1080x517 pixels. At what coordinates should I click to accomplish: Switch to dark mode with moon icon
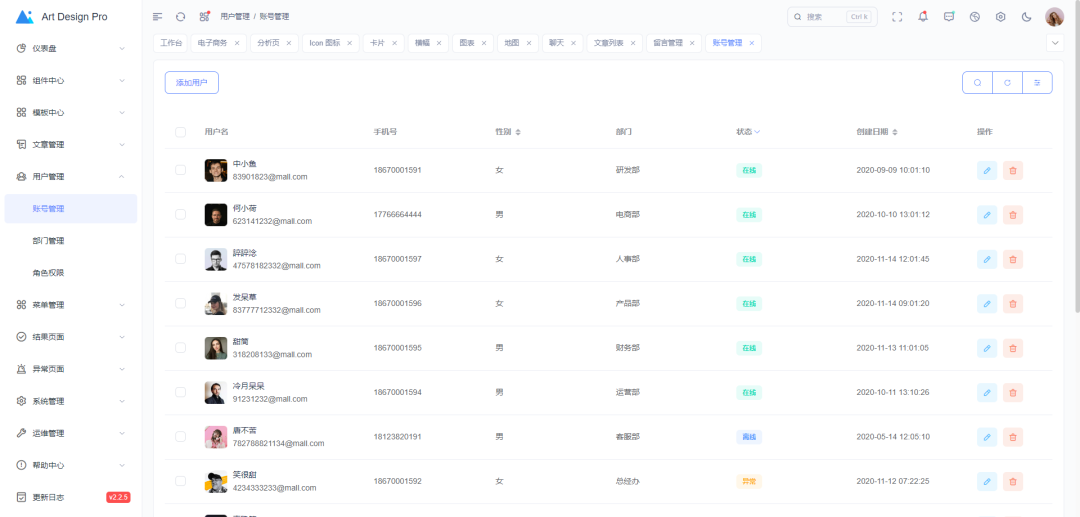point(1026,17)
